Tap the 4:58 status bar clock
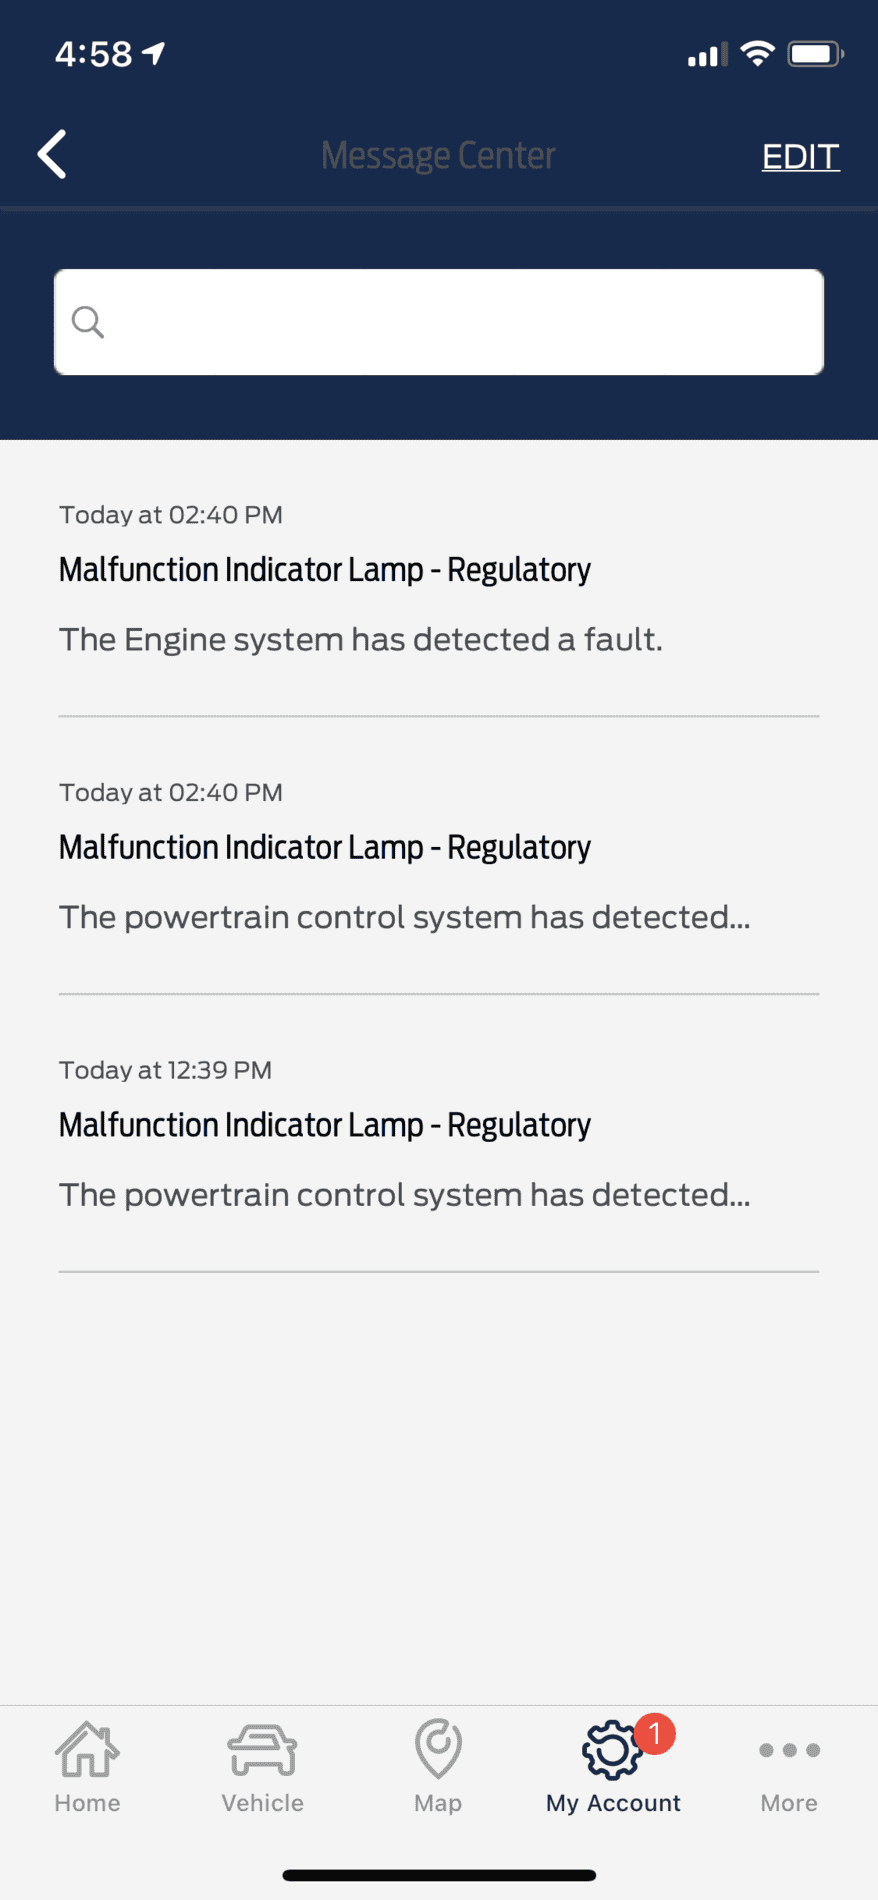The height and width of the screenshot is (1900, 878). pos(93,54)
